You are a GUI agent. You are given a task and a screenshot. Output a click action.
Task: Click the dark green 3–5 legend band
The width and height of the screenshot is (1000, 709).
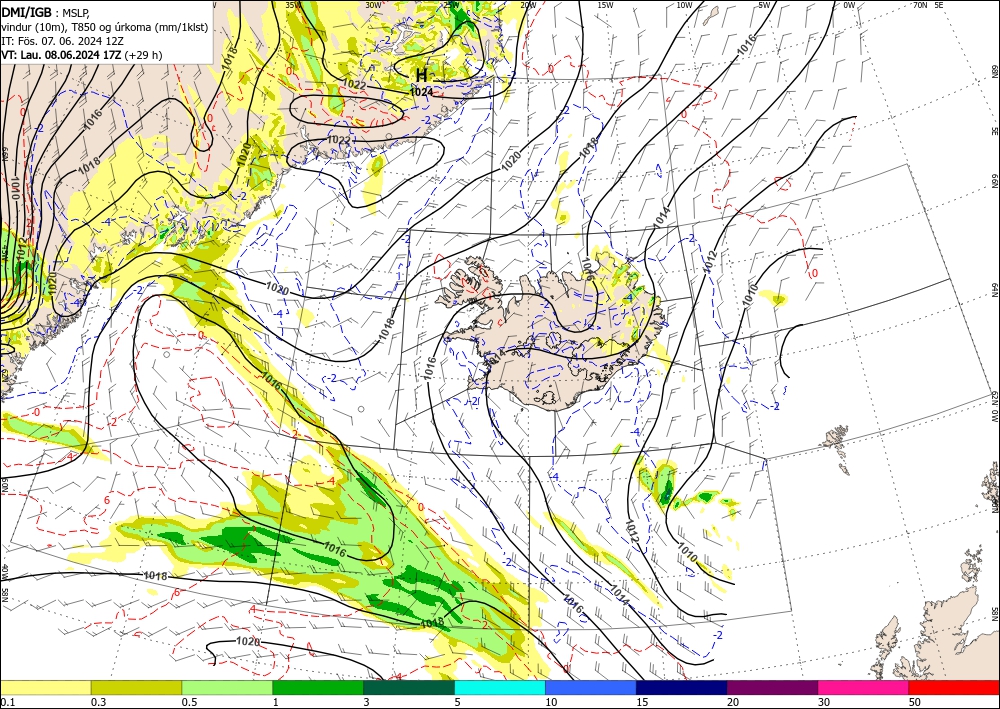[x=409, y=687]
